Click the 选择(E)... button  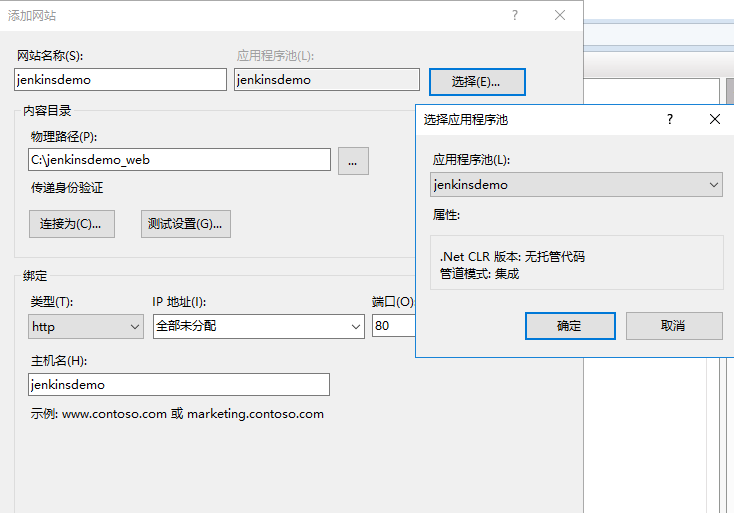pyautogui.click(x=477, y=82)
